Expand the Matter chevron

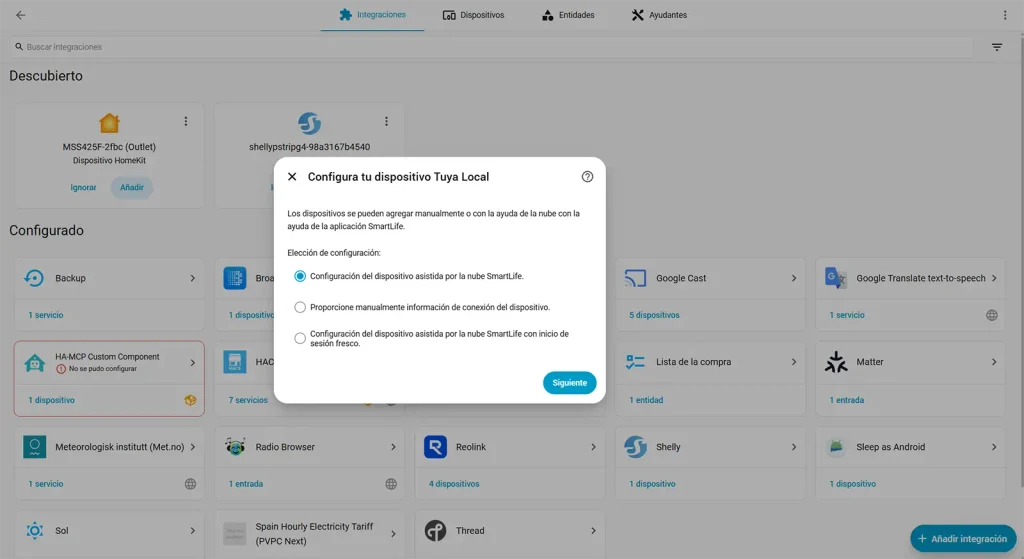[x=994, y=362]
